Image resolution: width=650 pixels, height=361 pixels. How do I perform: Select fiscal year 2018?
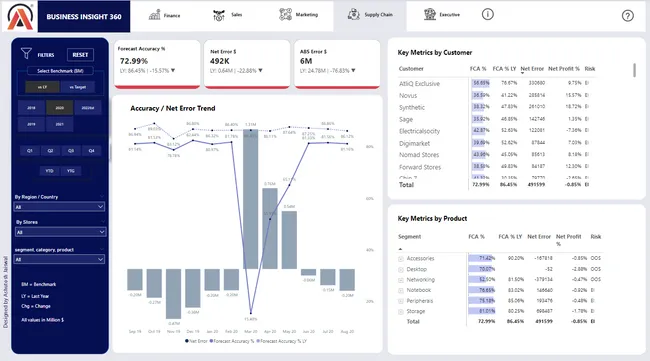32,108
